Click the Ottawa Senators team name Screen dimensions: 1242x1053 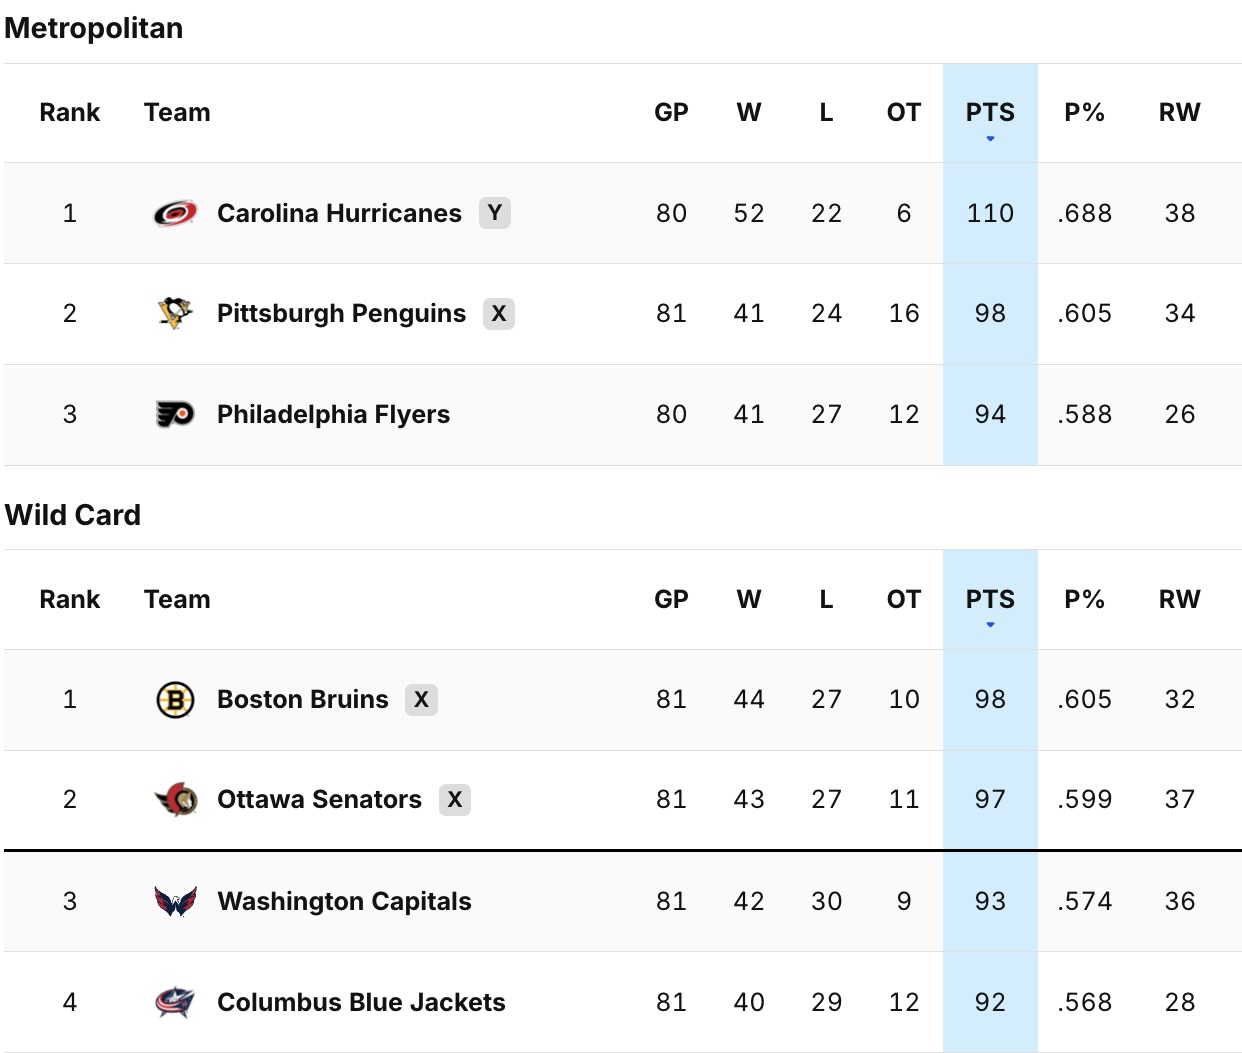(x=319, y=799)
